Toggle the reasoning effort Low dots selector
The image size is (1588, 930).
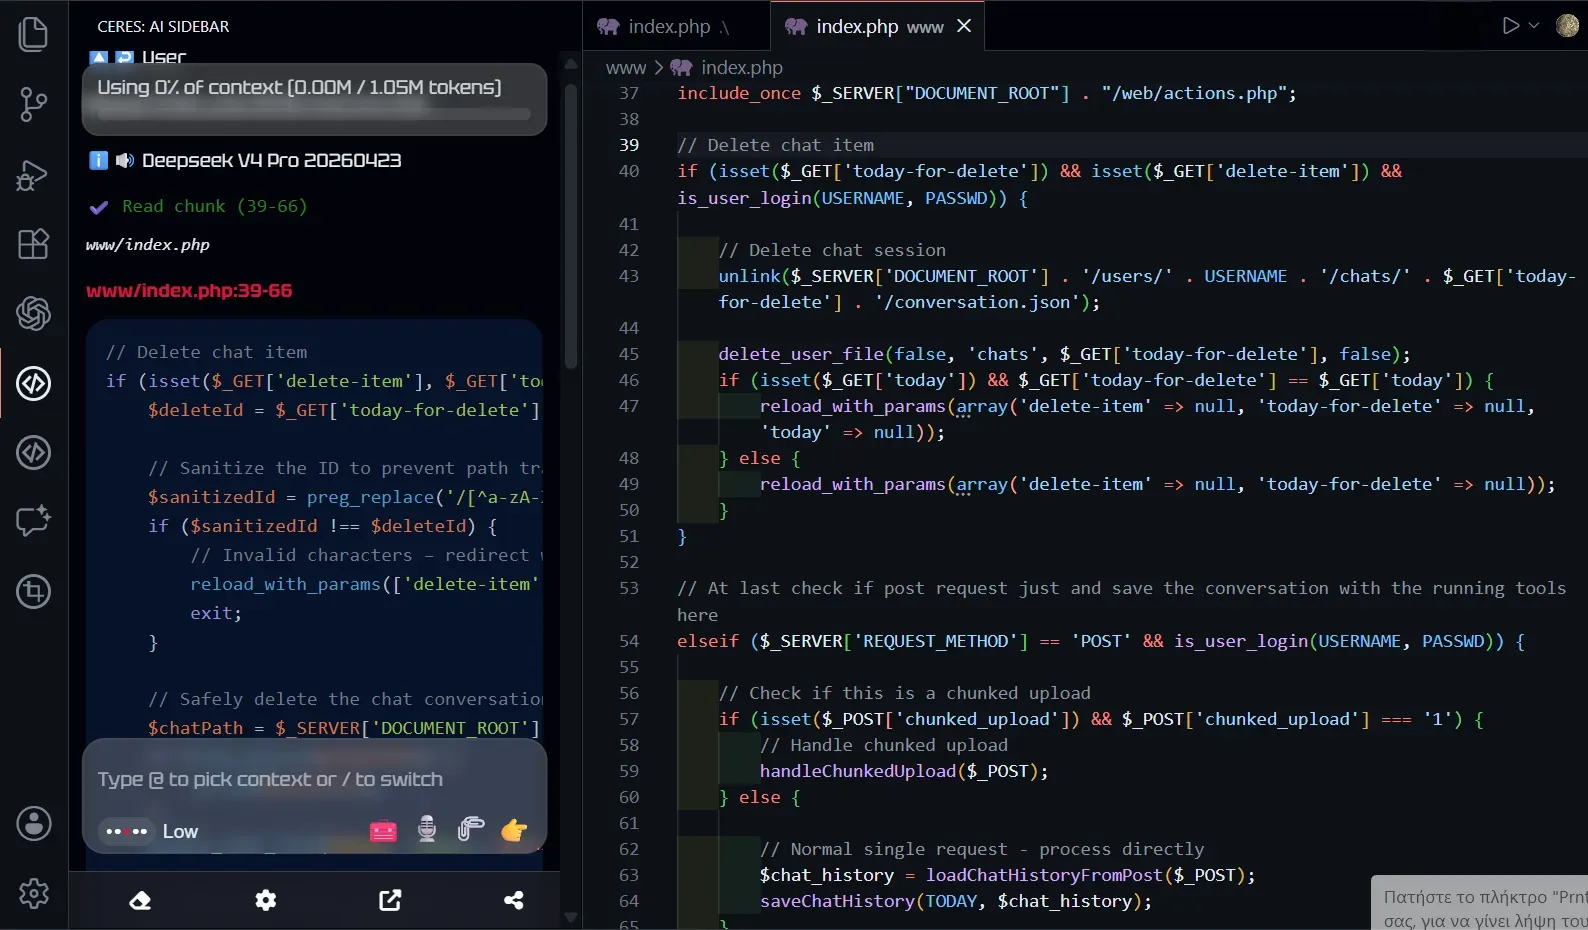pos(127,831)
